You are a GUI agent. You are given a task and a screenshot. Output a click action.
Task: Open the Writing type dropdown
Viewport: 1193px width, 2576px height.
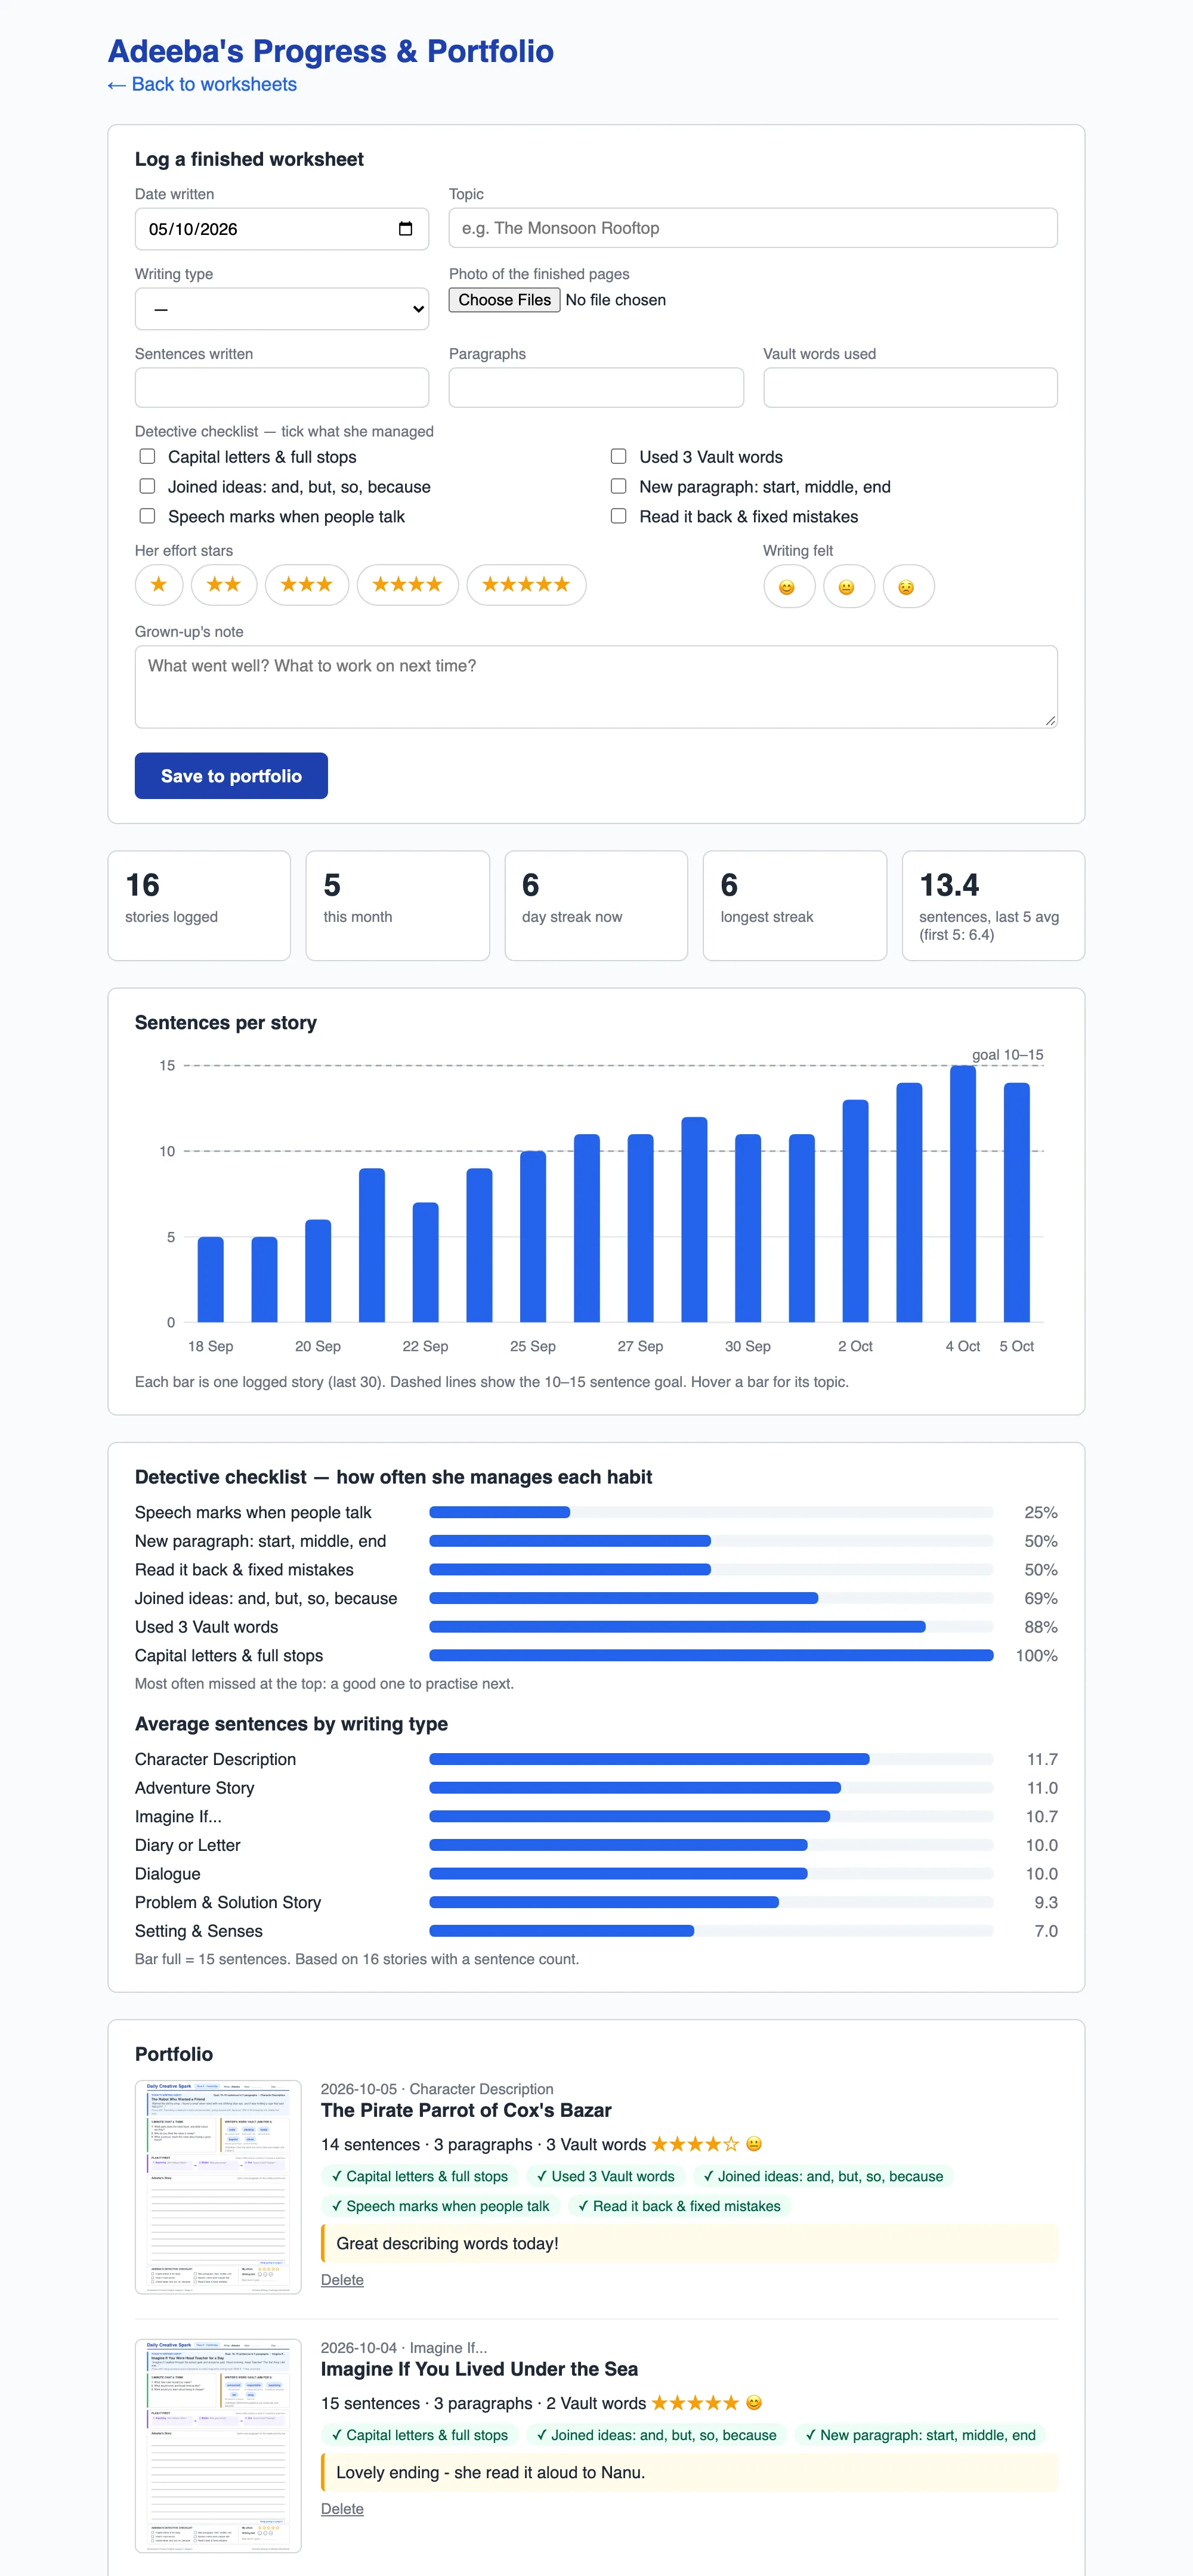[282, 309]
